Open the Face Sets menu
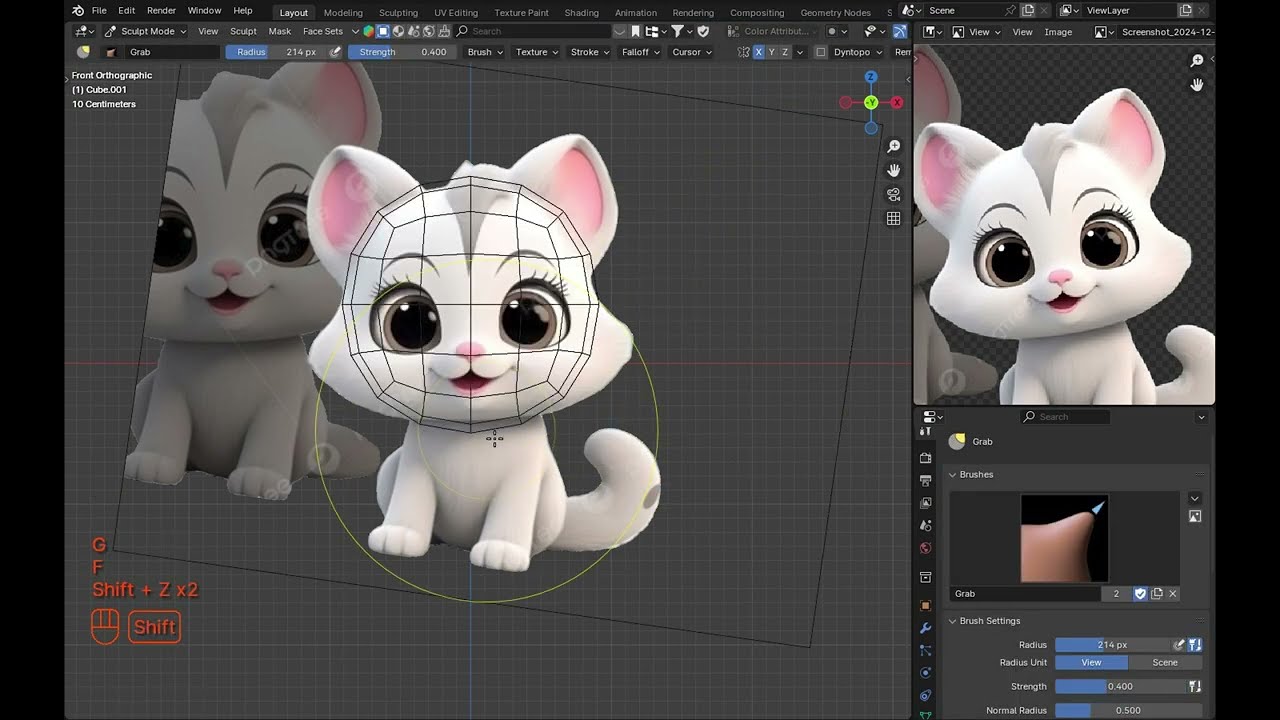The height and width of the screenshot is (720, 1280). click(322, 31)
